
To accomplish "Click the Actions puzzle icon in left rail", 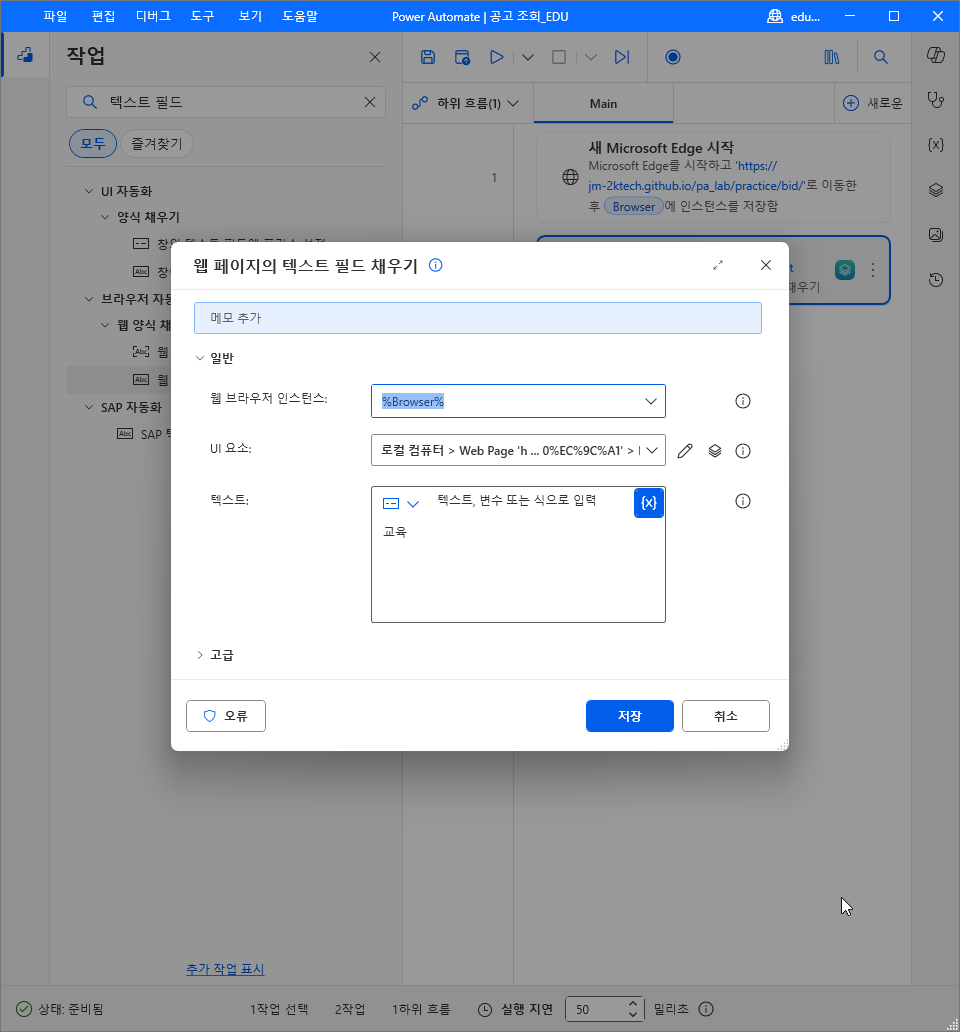I will pyautogui.click(x=25, y=55).
